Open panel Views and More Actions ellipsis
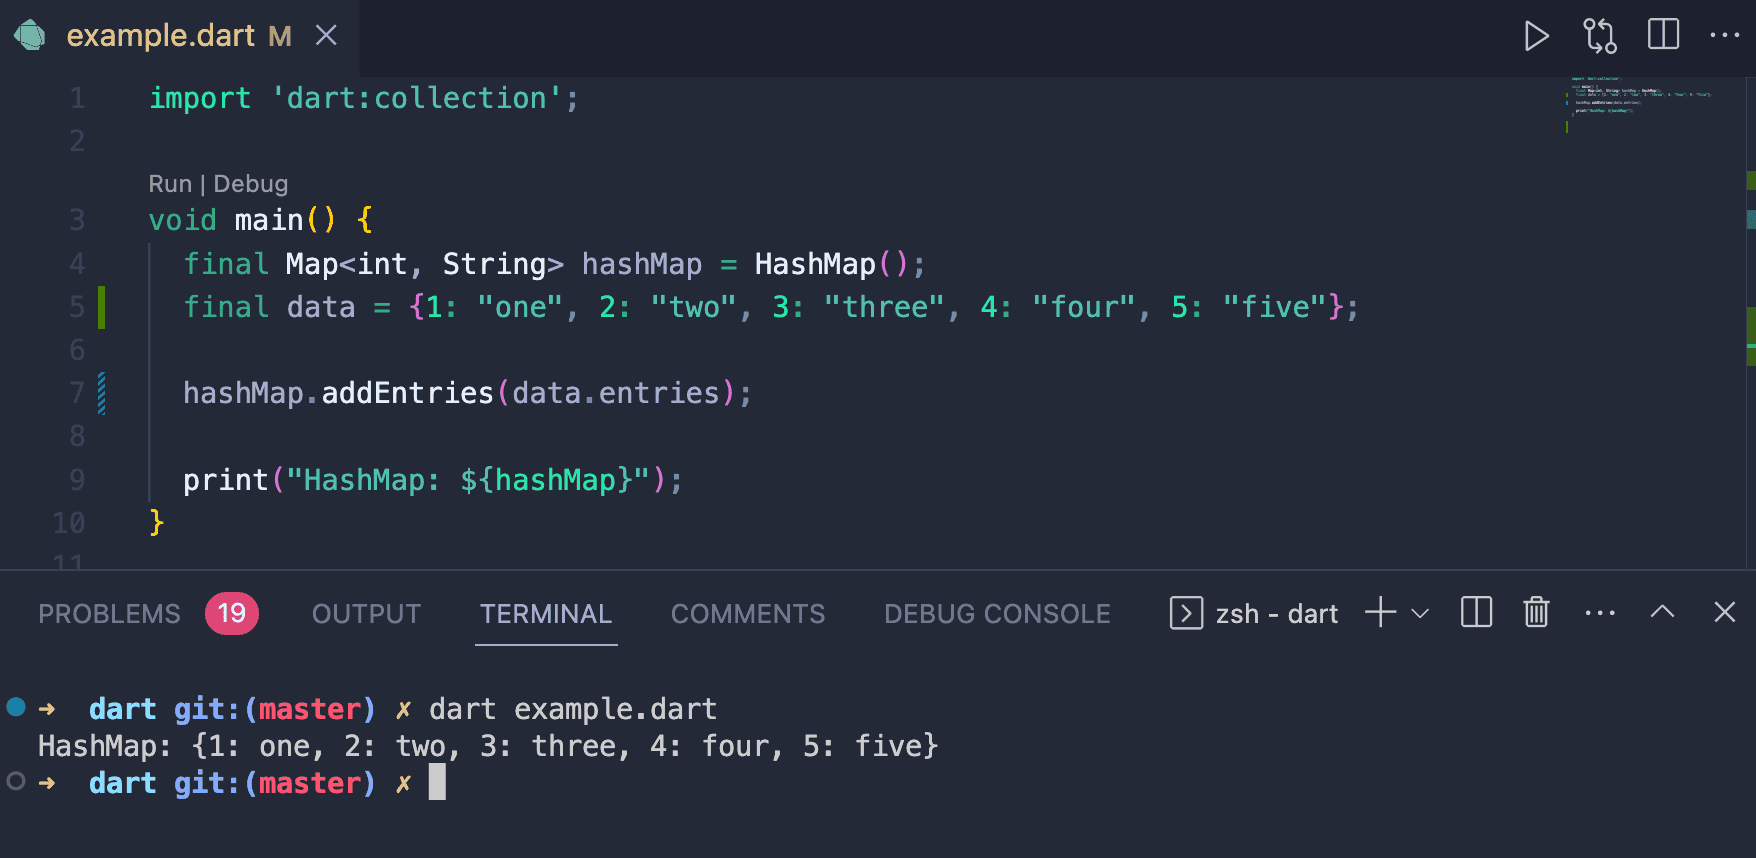The width and height of the screenshot is (1756, 858). click(1600, 613)
